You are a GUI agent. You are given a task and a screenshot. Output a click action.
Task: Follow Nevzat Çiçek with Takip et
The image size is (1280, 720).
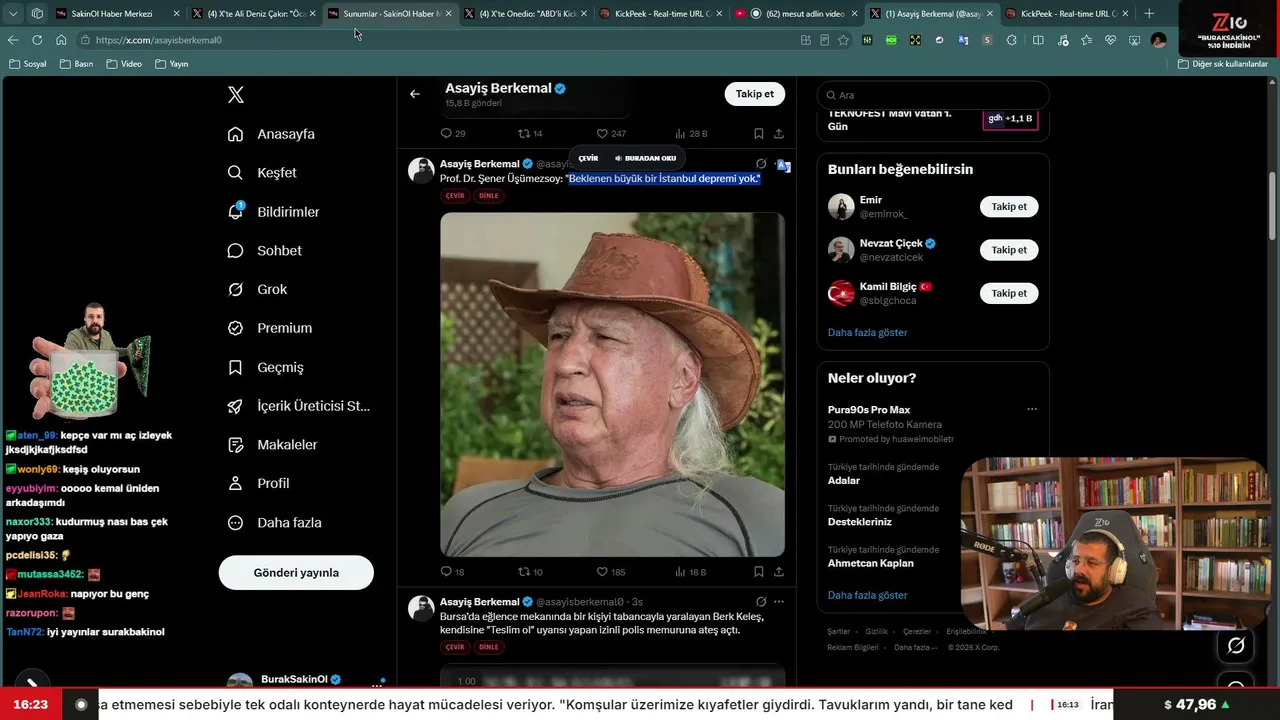[1009, 250]
